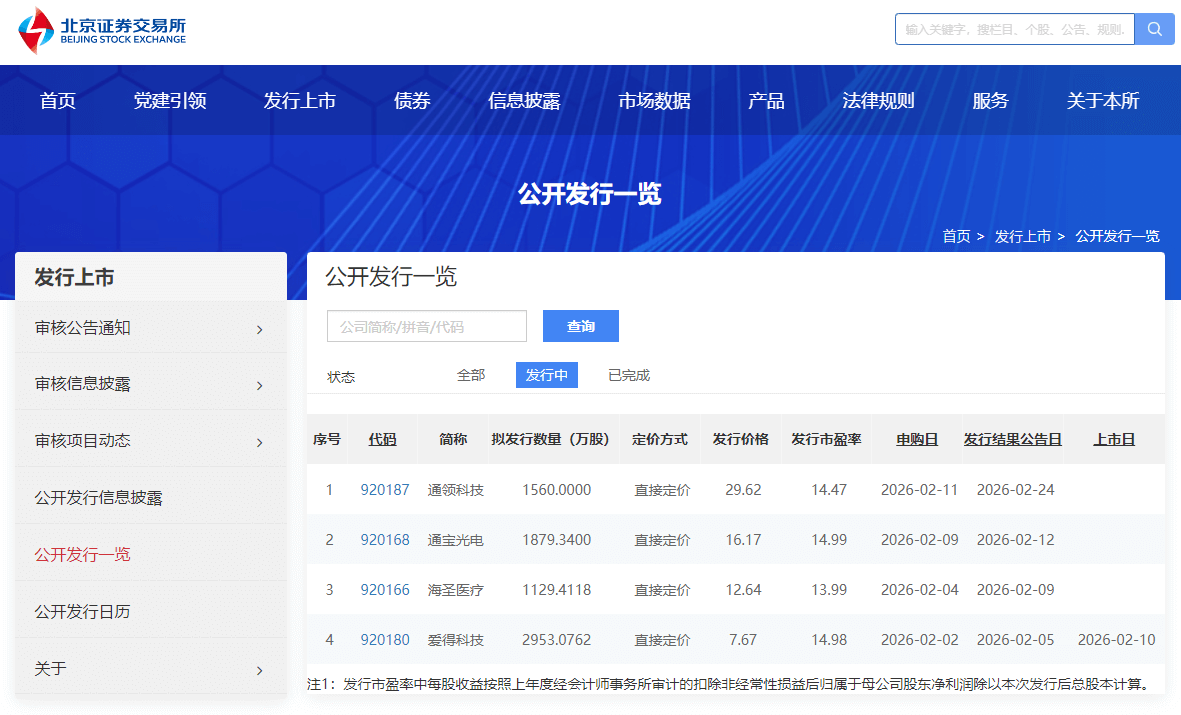The height and width of the screenshot is (715, 1181).
Task: Sort table by 申购日 column header
Action: [916, 440]
